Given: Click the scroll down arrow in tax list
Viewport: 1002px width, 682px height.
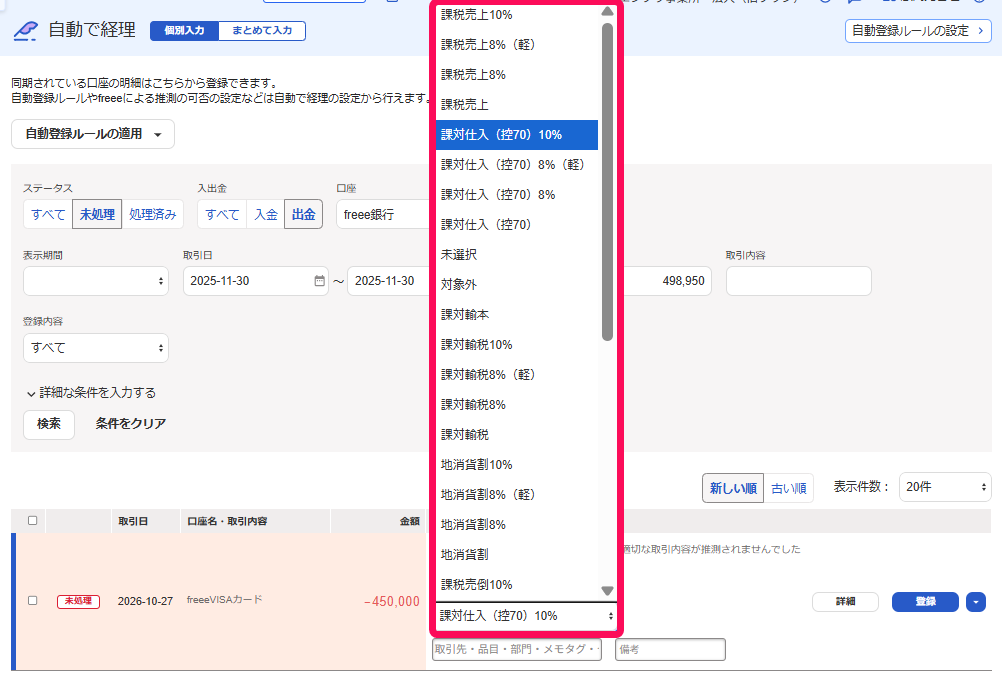Looking at the screenshot, I should (608, 591).
